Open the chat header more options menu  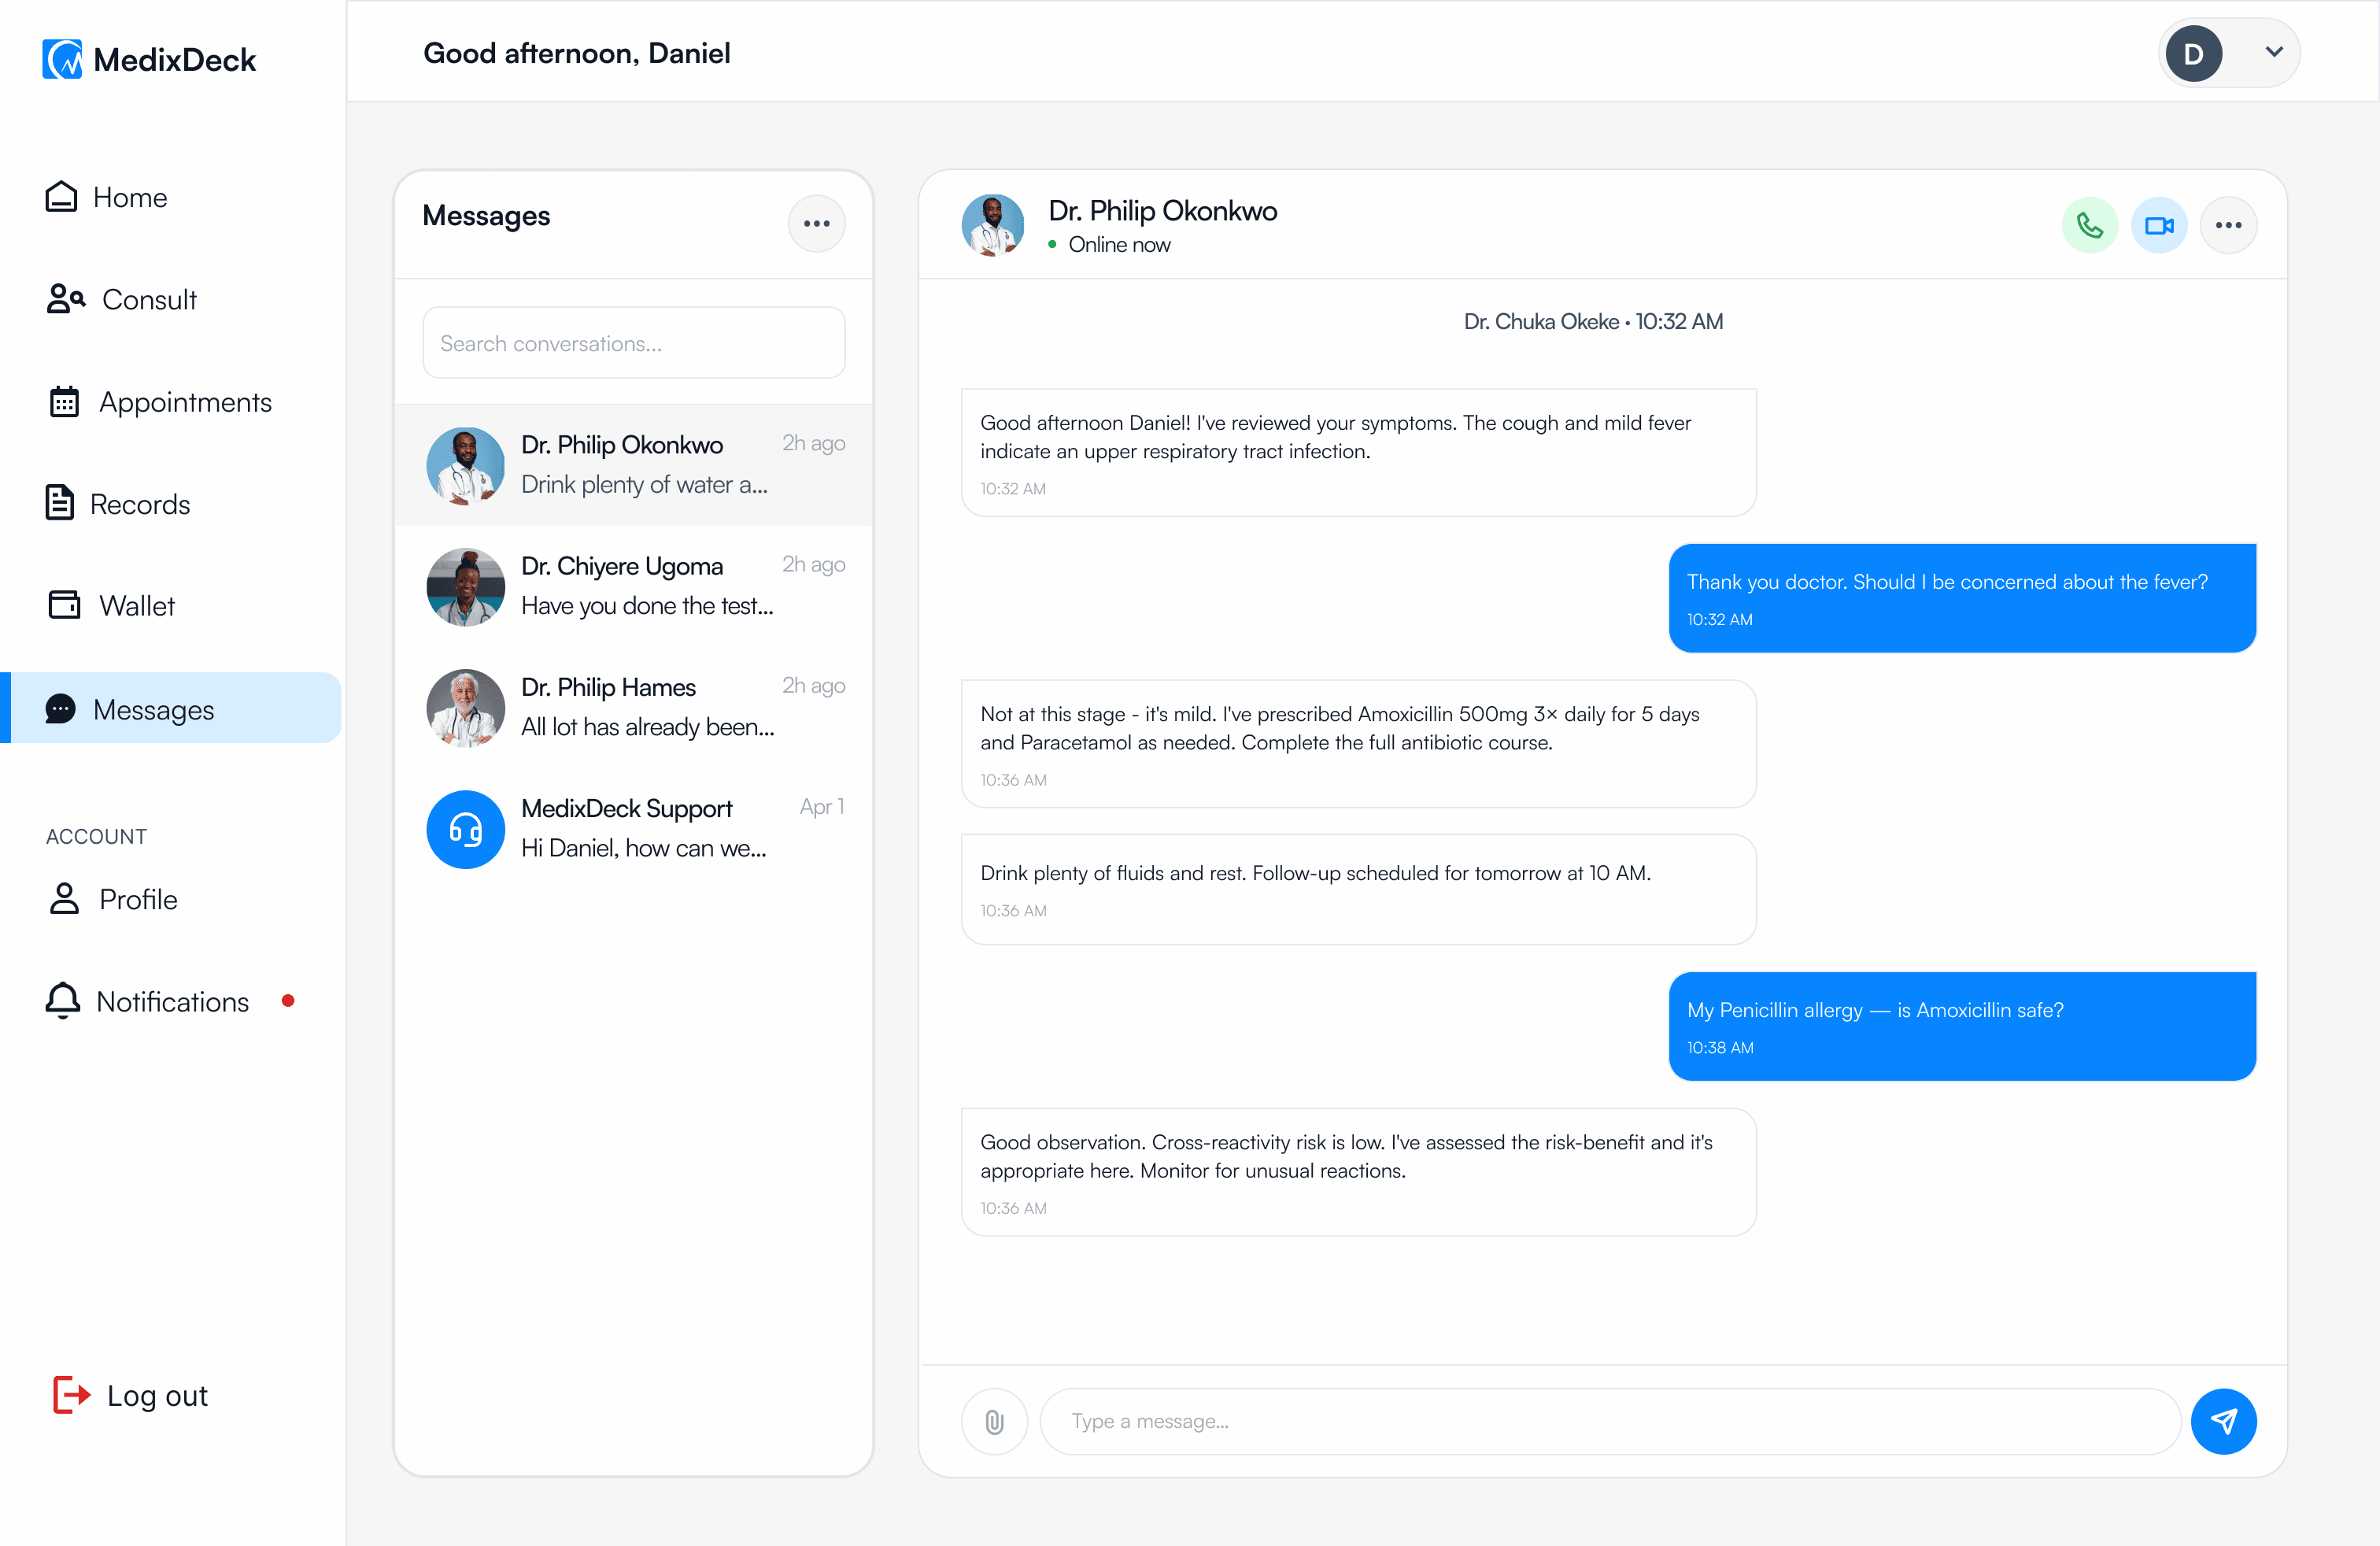(2228, 225)
